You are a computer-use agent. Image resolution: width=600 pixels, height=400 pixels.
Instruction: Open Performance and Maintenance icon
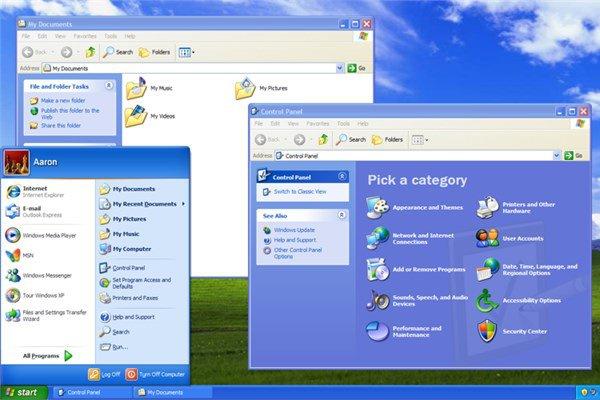(378, 331)
